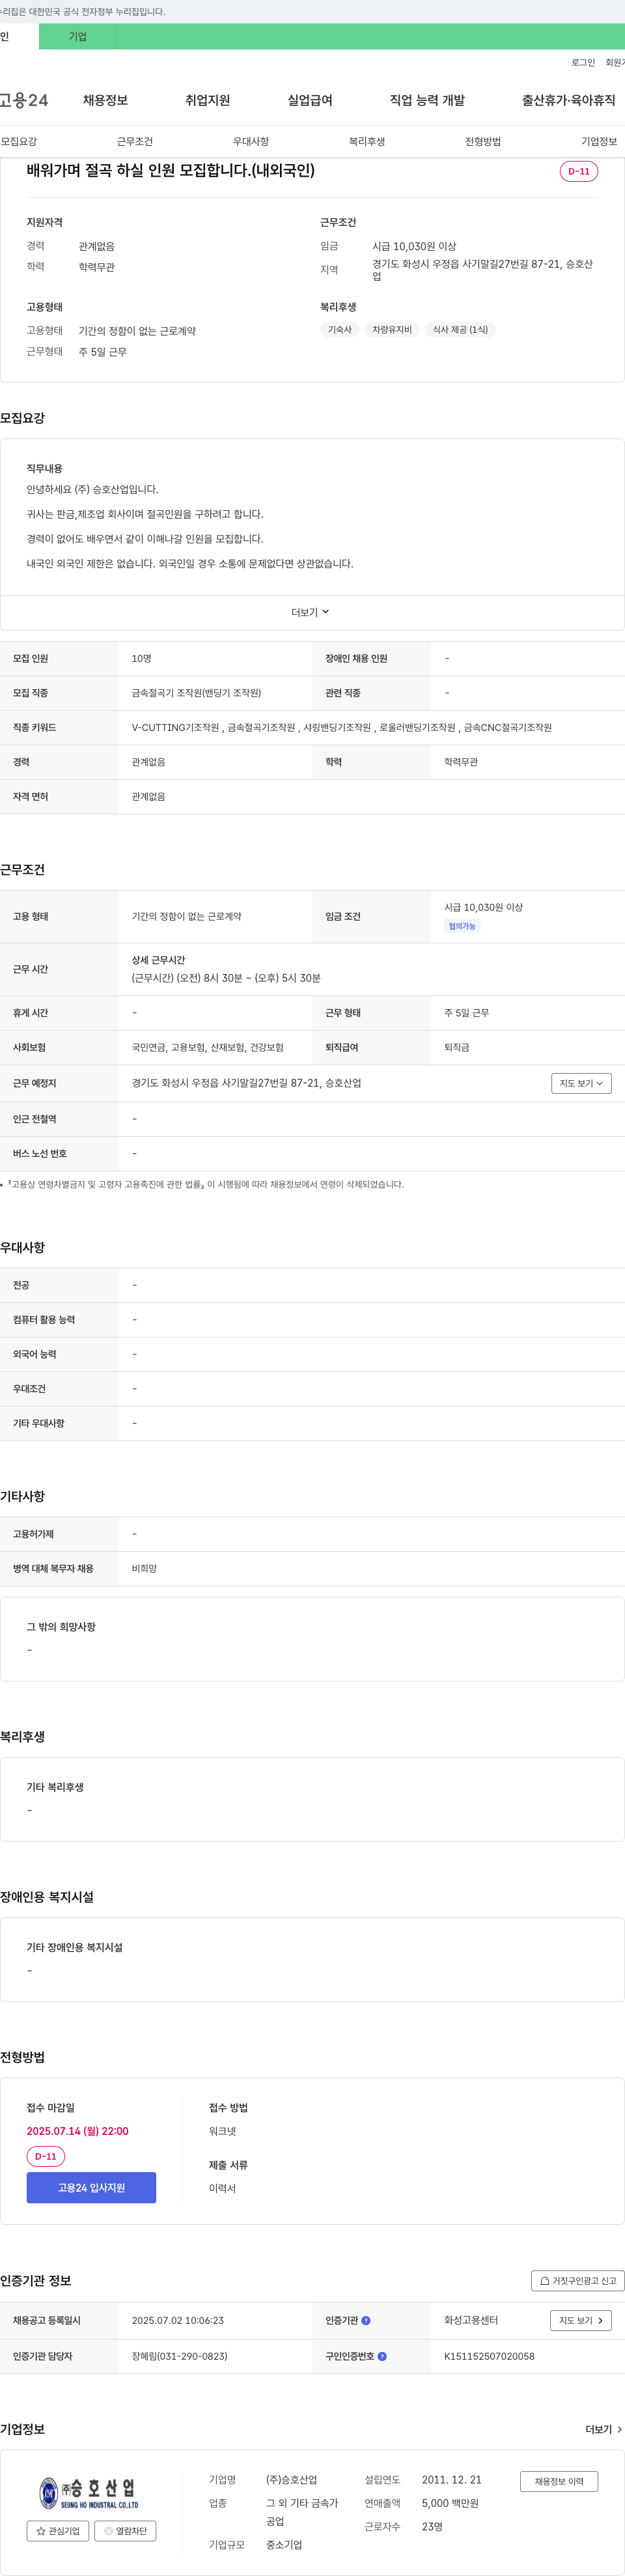Click the deadline 2025.07.14 (월) 22:00
This screenshot has height=2576, width=625.
tap(77, 2131)
